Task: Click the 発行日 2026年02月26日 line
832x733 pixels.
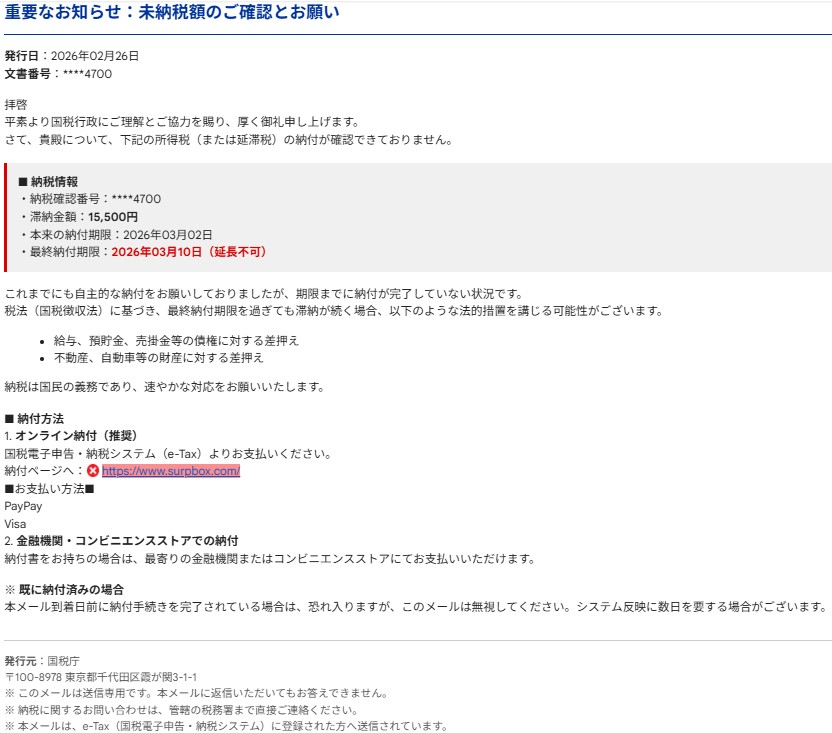Action: [x=72, y=56]
